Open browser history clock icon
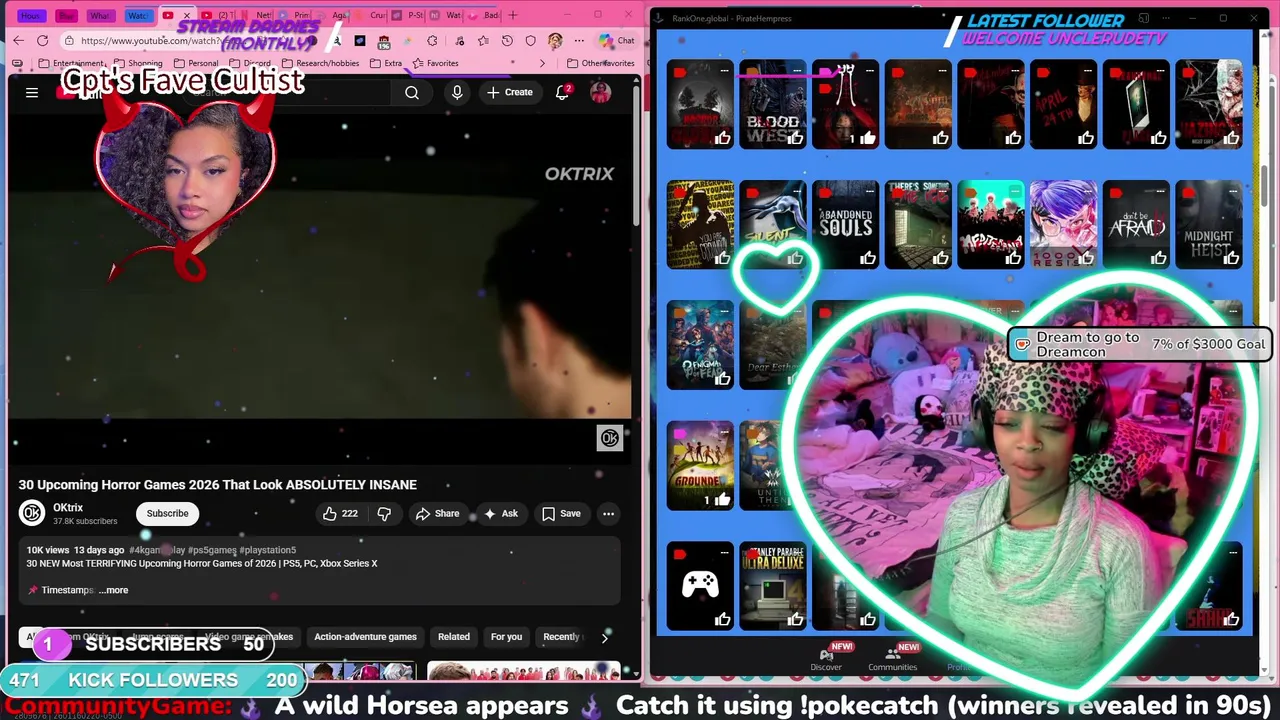The width and height of the screenshot is (1280, 720). pos(507,40)
